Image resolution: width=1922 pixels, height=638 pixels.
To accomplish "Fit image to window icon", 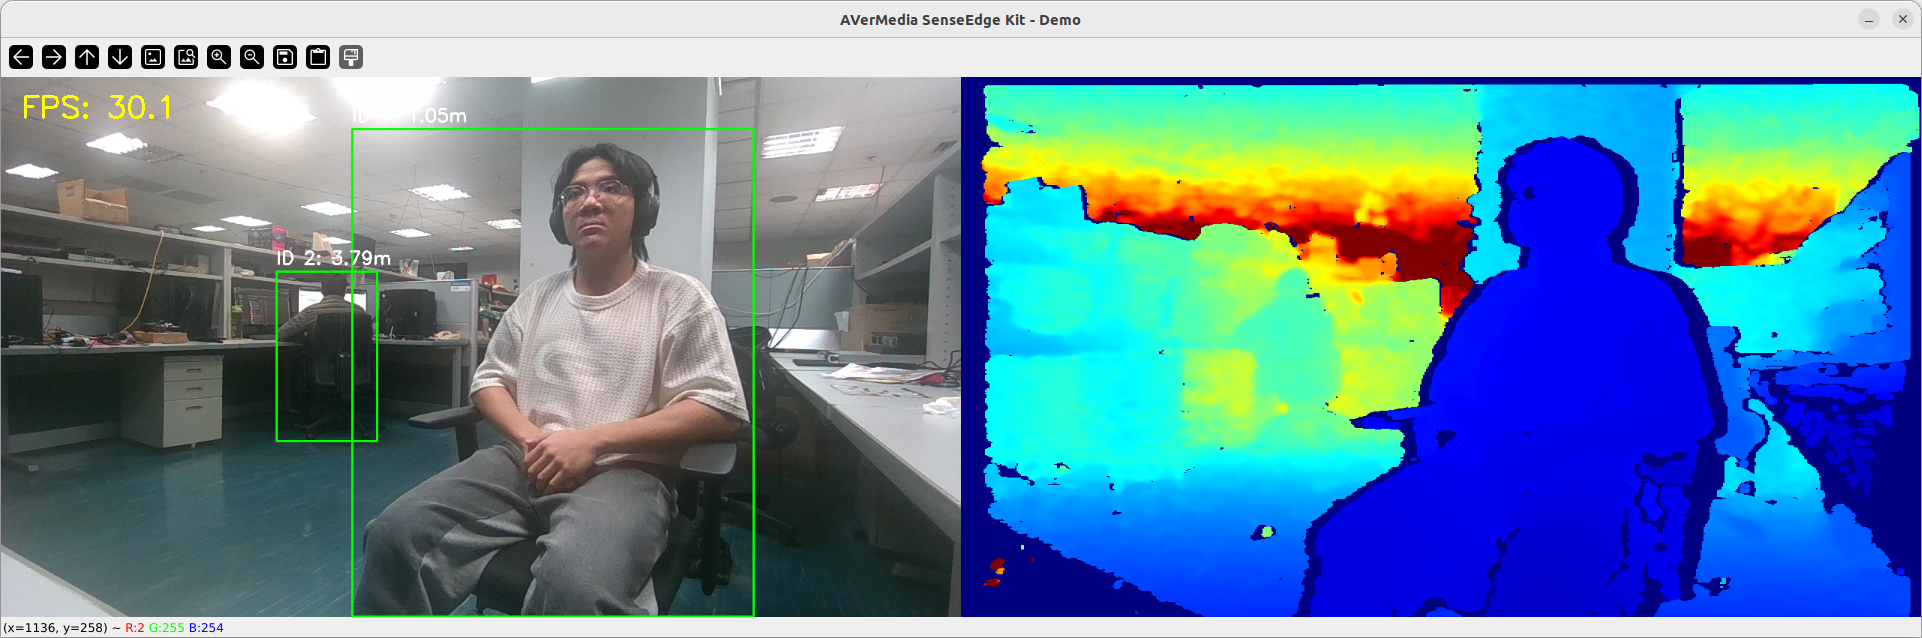I will [x=186, y=57].
